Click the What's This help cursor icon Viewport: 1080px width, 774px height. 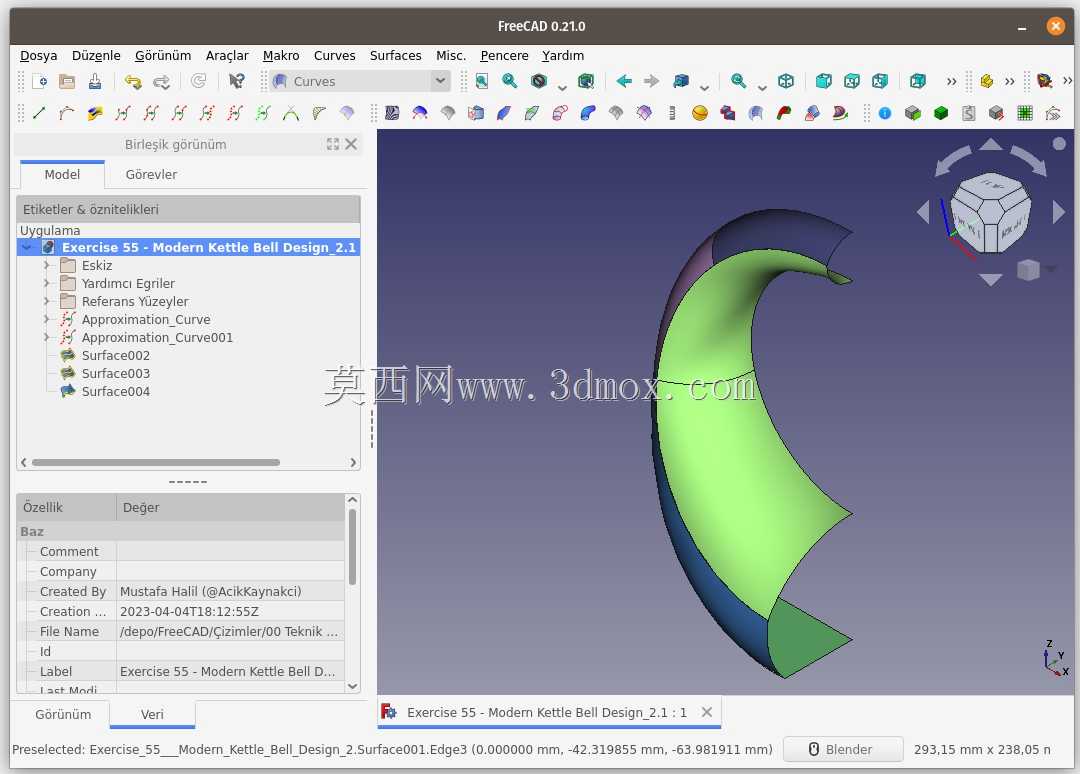(x=236, y=81)
